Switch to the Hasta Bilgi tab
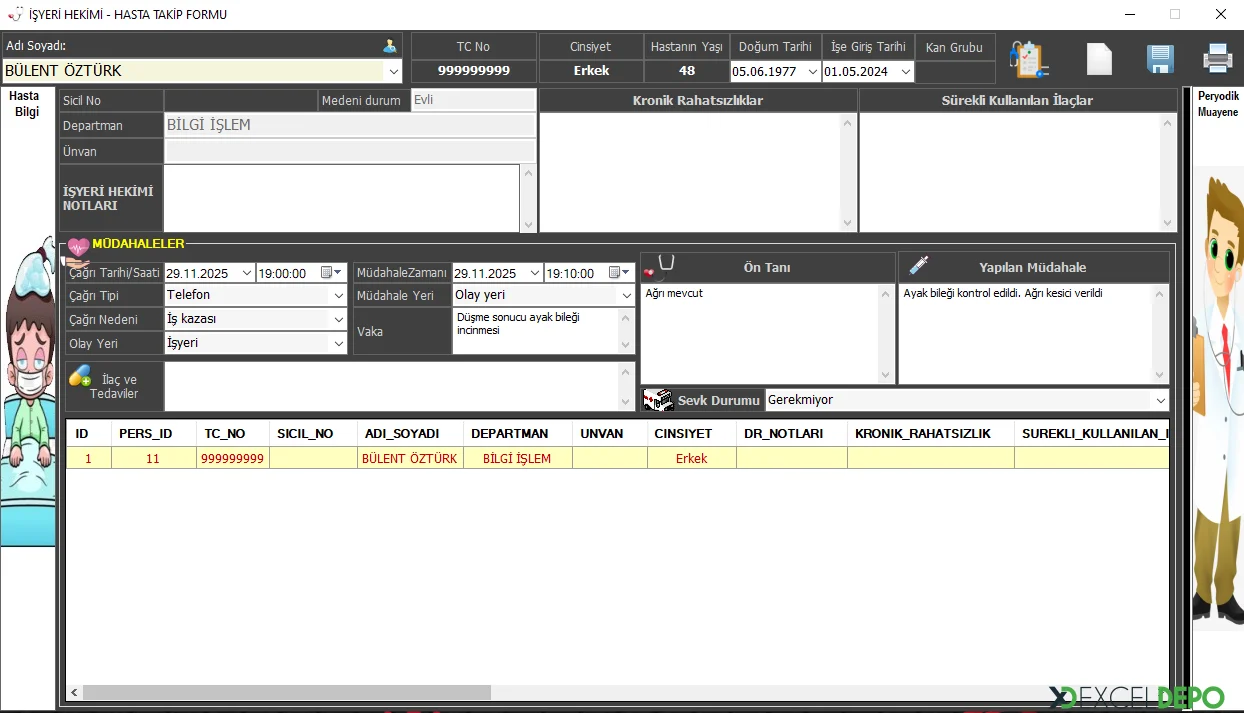The height and width of the screenshot is (713, 1244). [x=25, y=104]
